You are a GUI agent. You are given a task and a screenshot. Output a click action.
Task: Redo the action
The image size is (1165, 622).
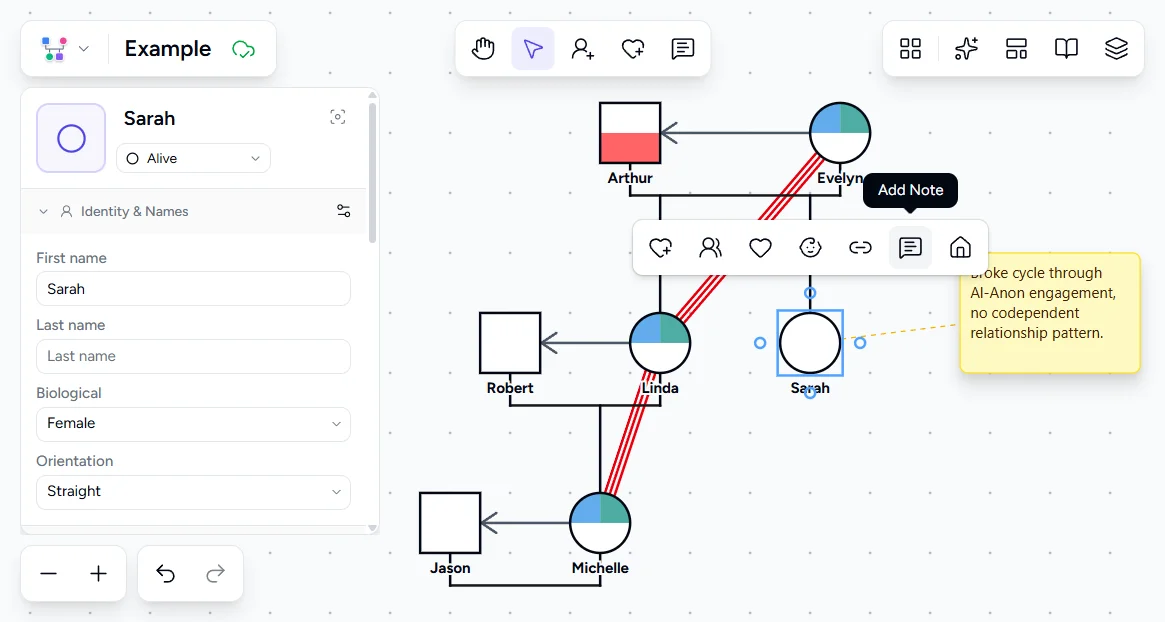[x=215, y=574]
